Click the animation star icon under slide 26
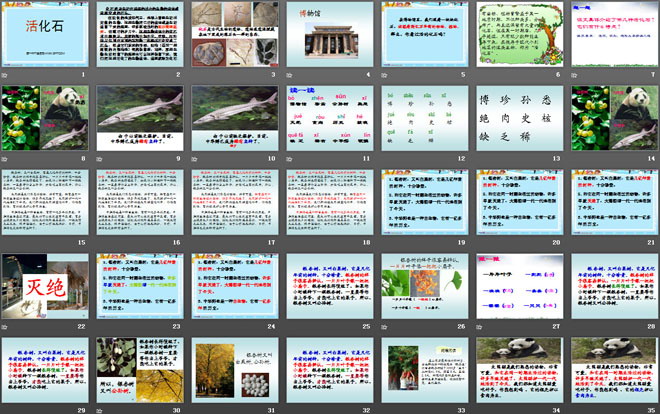The height and width of the screenshot is (414, 660). pyautogui.click(x=384, y=327)
